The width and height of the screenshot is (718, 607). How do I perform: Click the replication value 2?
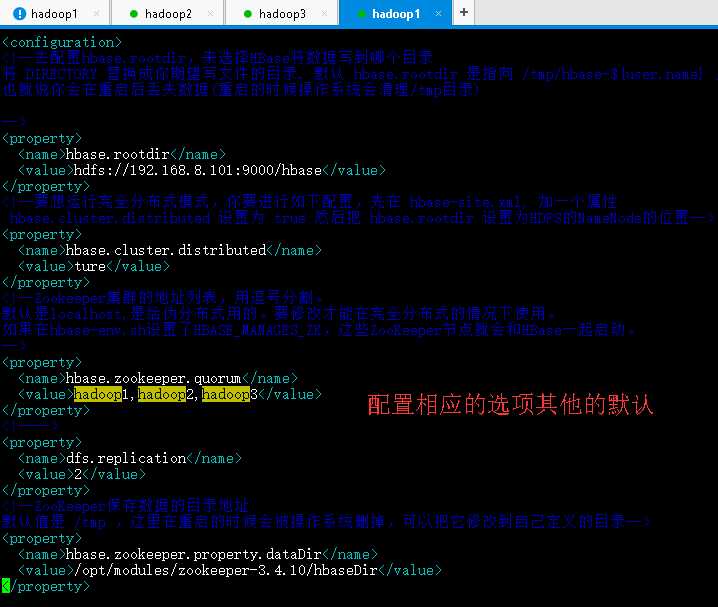[x=78, y=474]
